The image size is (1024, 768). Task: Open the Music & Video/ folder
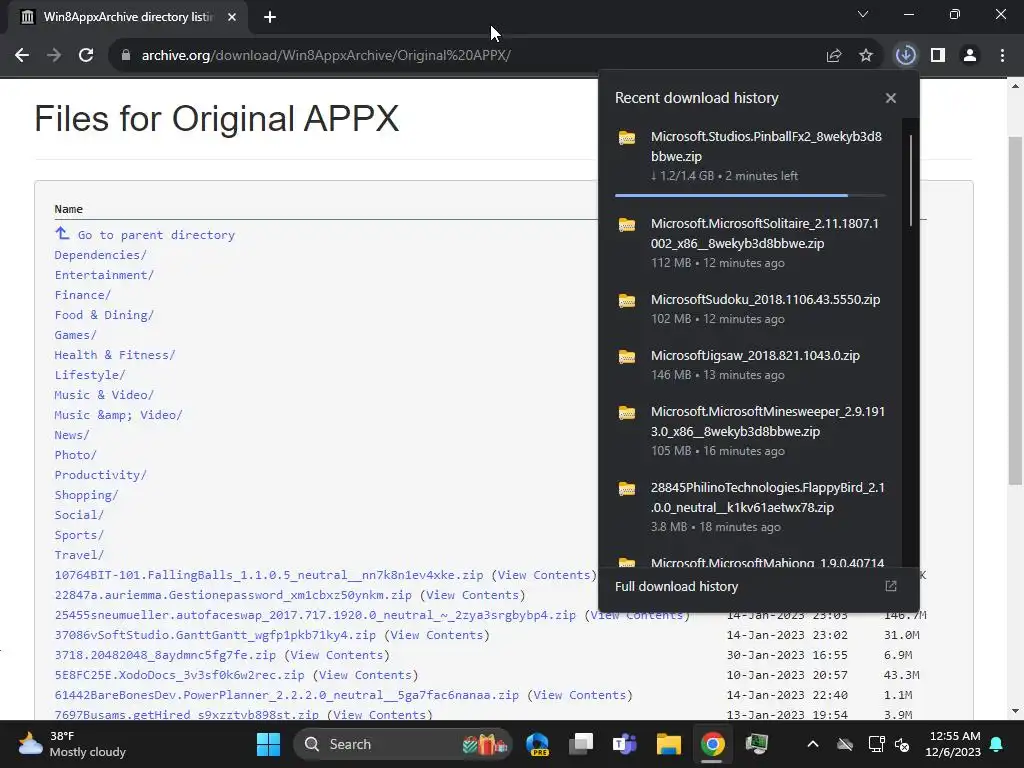pos(104,395)
